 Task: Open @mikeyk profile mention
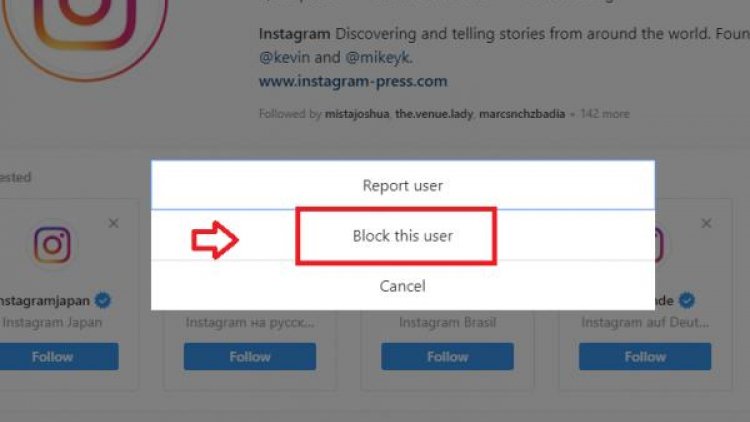click(378, 57)
